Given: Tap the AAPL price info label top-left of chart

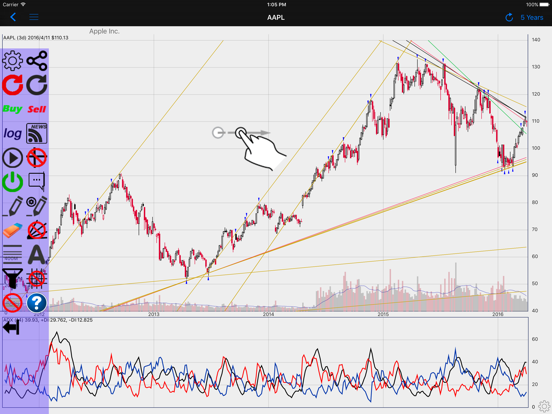Looking at the screenshot, I should (36, 38).
